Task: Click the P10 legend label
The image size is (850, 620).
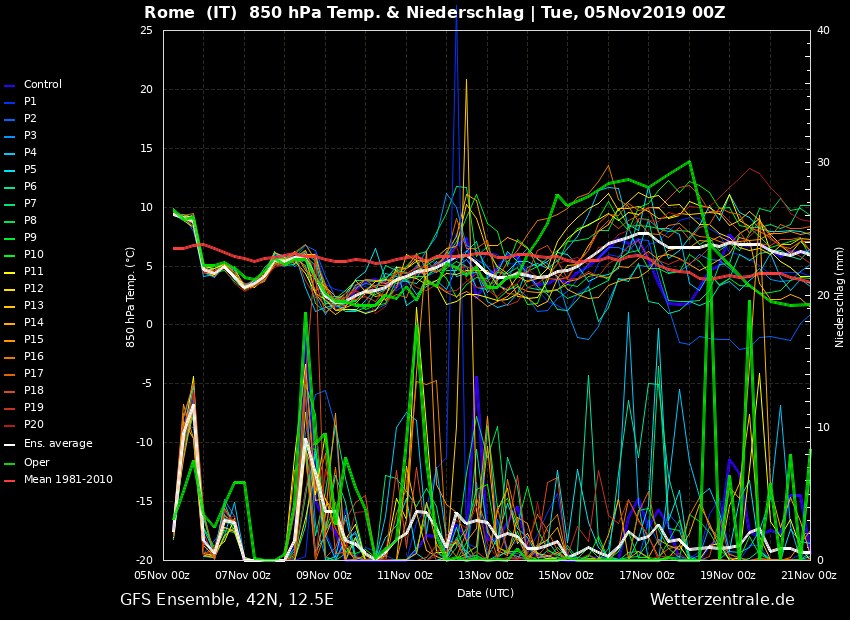Action: [x=34, y=254]
